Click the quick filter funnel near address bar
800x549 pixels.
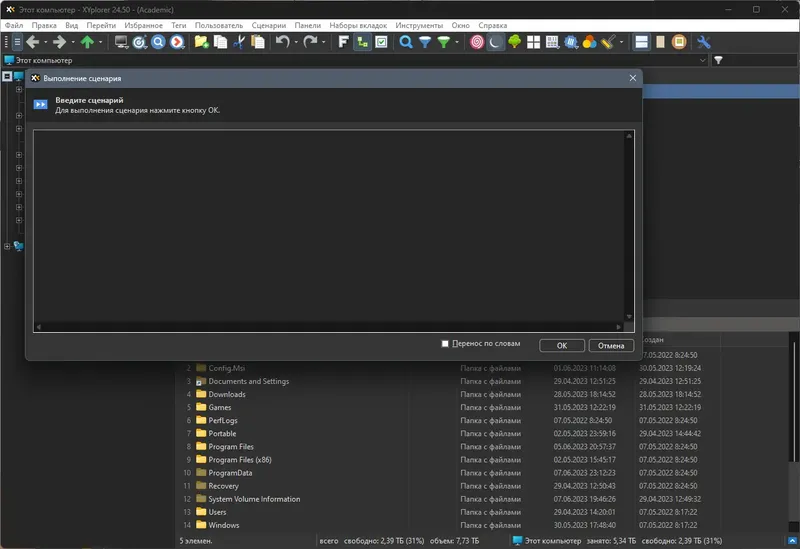718,60
